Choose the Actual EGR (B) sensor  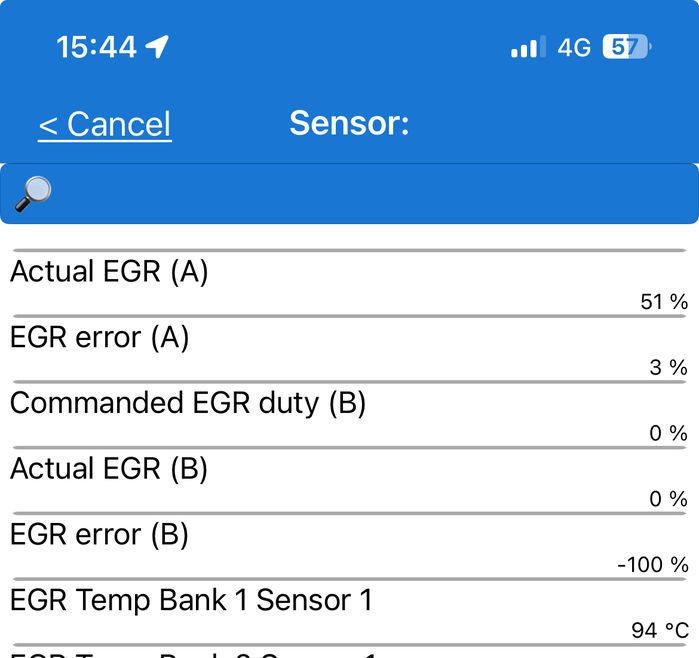click(x=350, y=481)
